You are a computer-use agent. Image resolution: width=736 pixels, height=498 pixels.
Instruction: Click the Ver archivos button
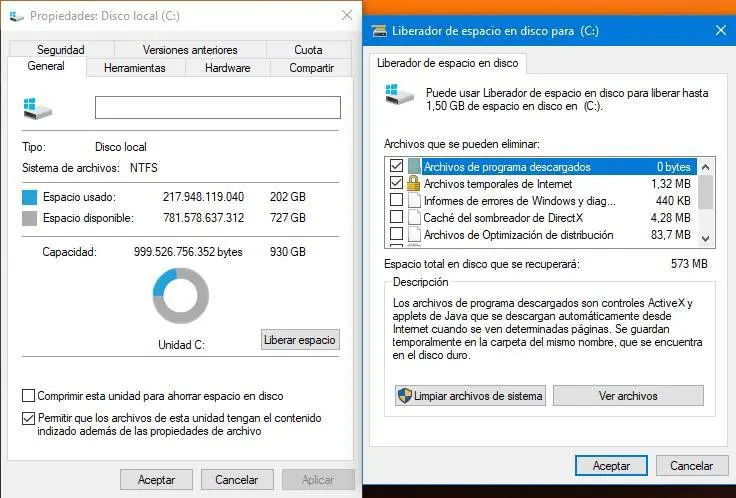[628, 396]
